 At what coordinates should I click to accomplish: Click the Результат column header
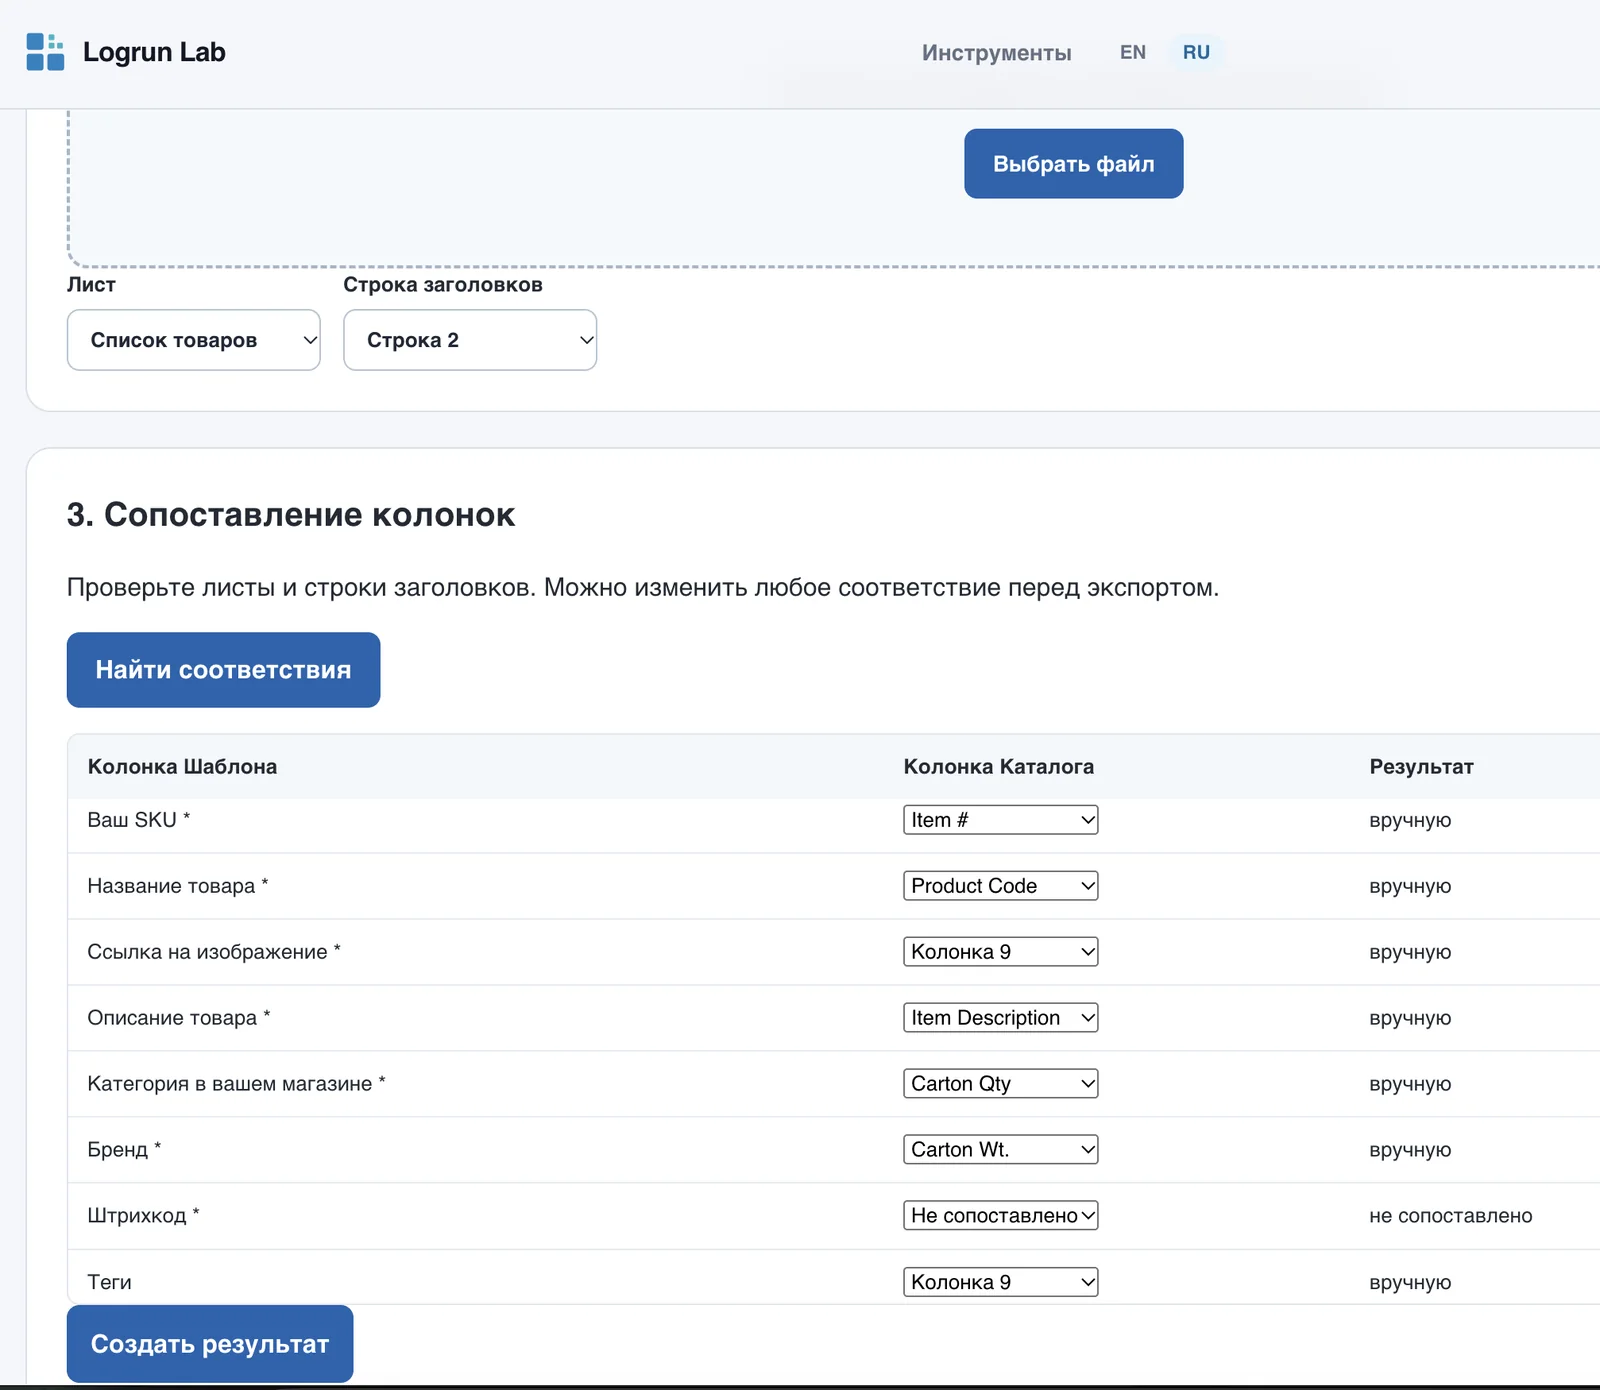pos(1421,767)
